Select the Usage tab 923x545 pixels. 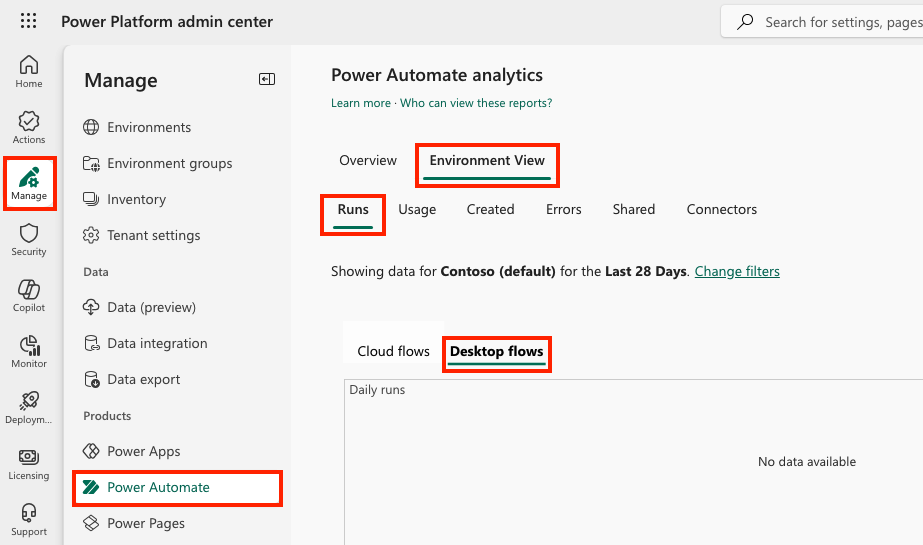pyautogui.click(x=417, y=209)
